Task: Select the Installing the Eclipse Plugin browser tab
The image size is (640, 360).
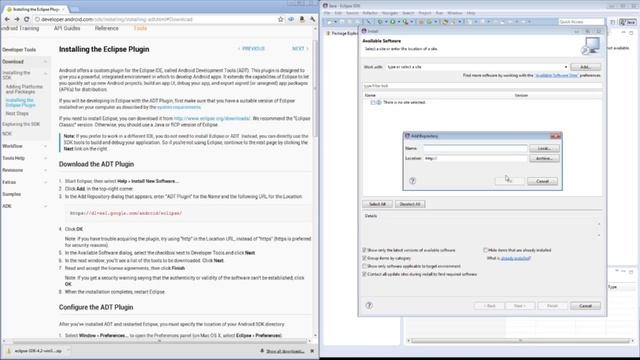Action: (x=36, y=9)
